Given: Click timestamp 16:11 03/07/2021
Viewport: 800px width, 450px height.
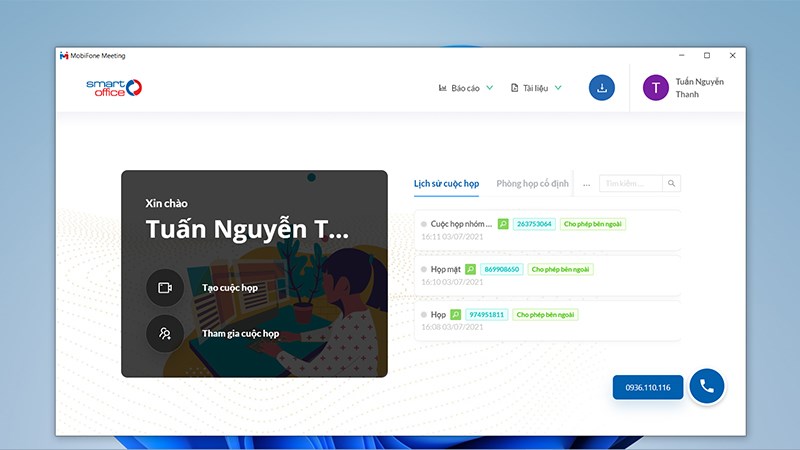Looking at the screenshot, I should pos(452,237).
